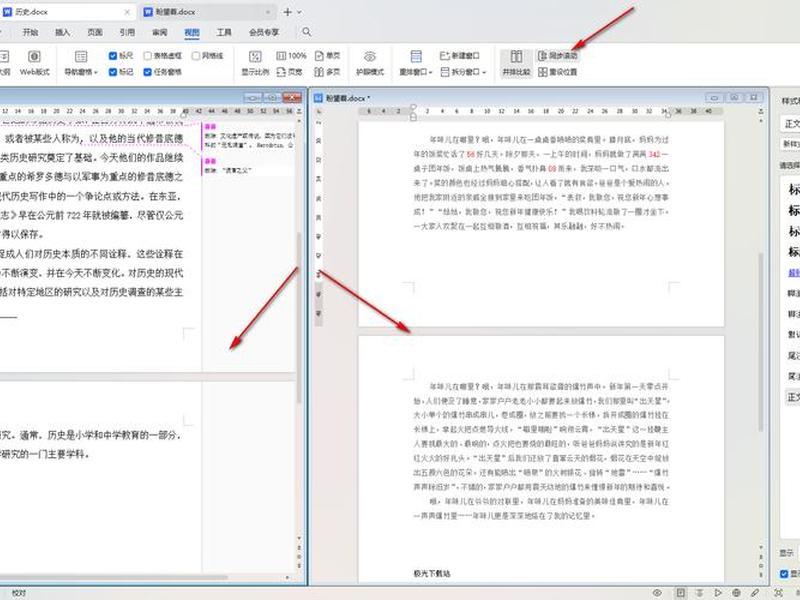Click the 极光下载站 text in right document
Image resolution: width=800 pixels, height=600 pixels.
[432, 573]
